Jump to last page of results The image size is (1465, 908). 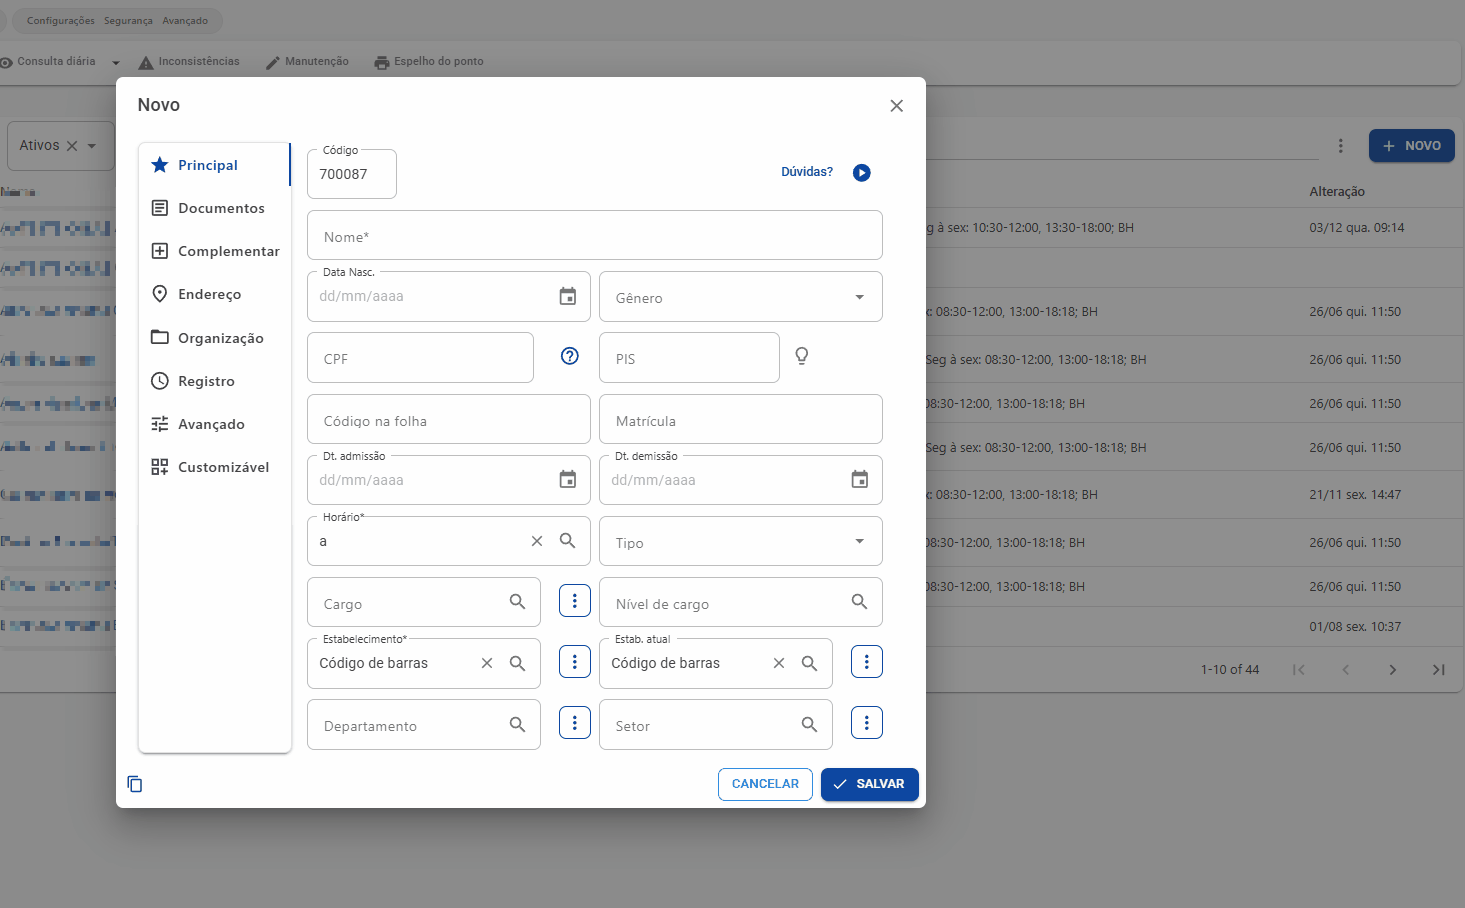point(1438,670)
